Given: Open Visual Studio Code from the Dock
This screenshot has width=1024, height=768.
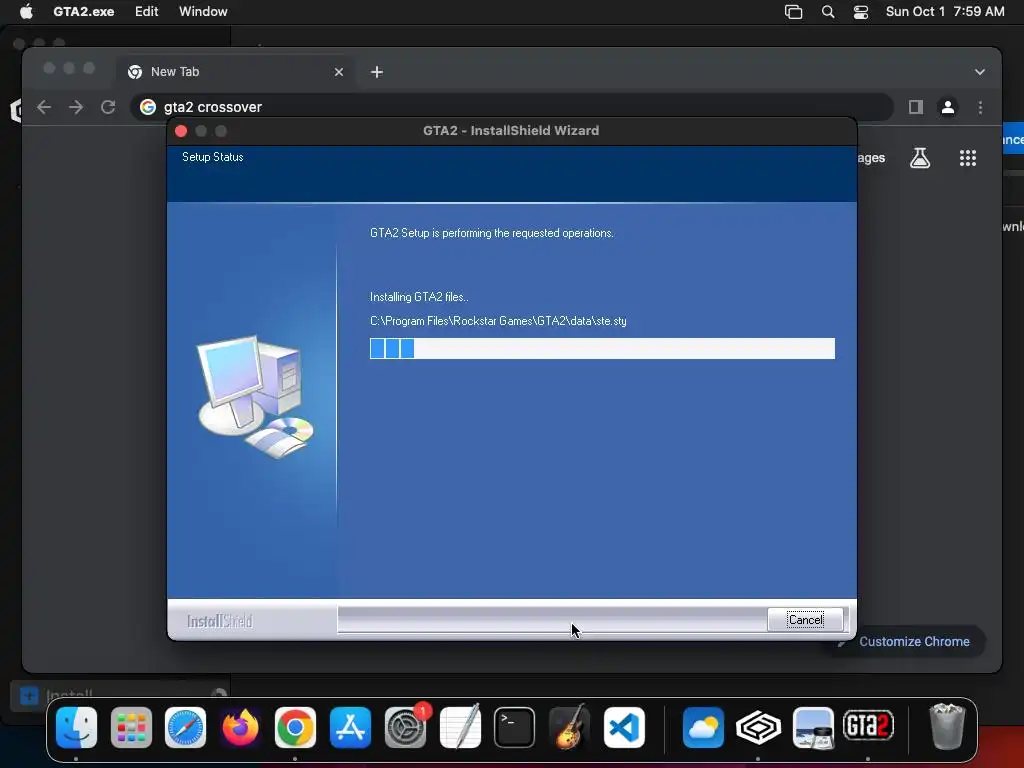Looking at the screenshot, I should pyautogui.click(x=624, y=727).
